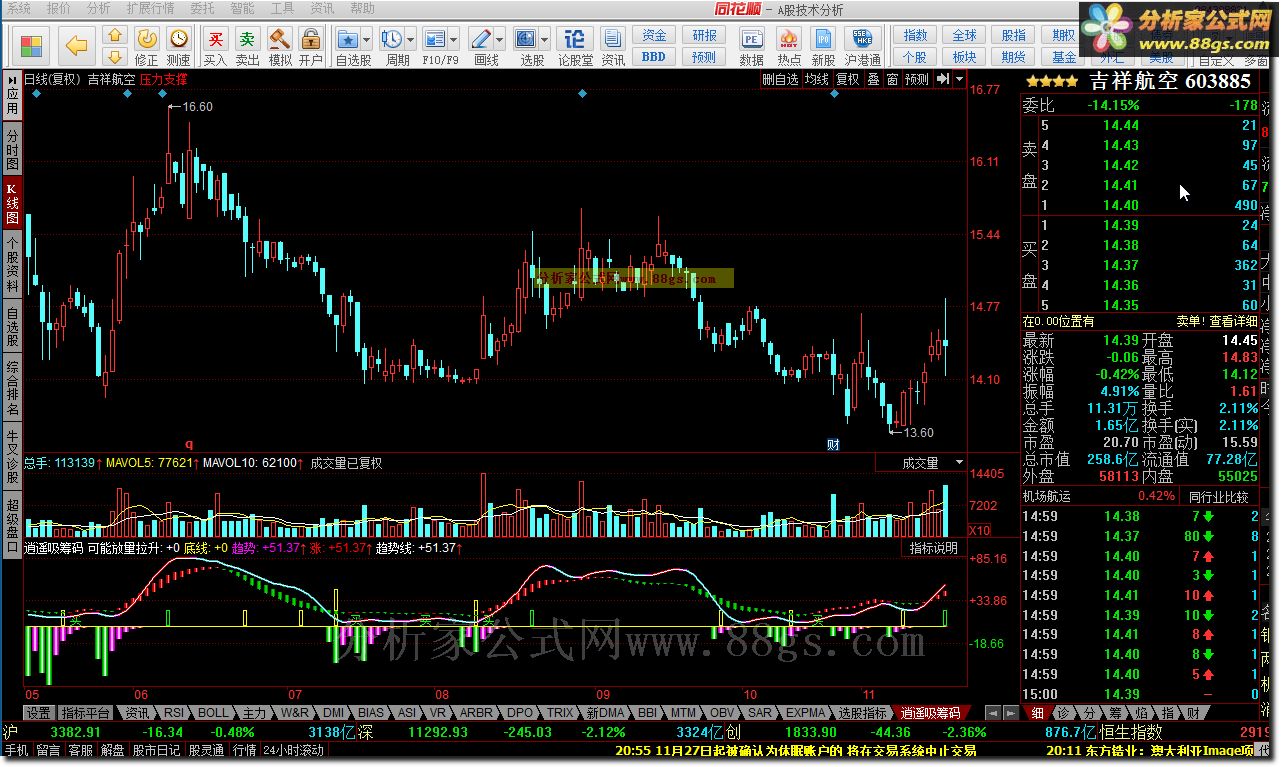
Task: Click the 新股 IPO icon
Action: pos(823,39)
